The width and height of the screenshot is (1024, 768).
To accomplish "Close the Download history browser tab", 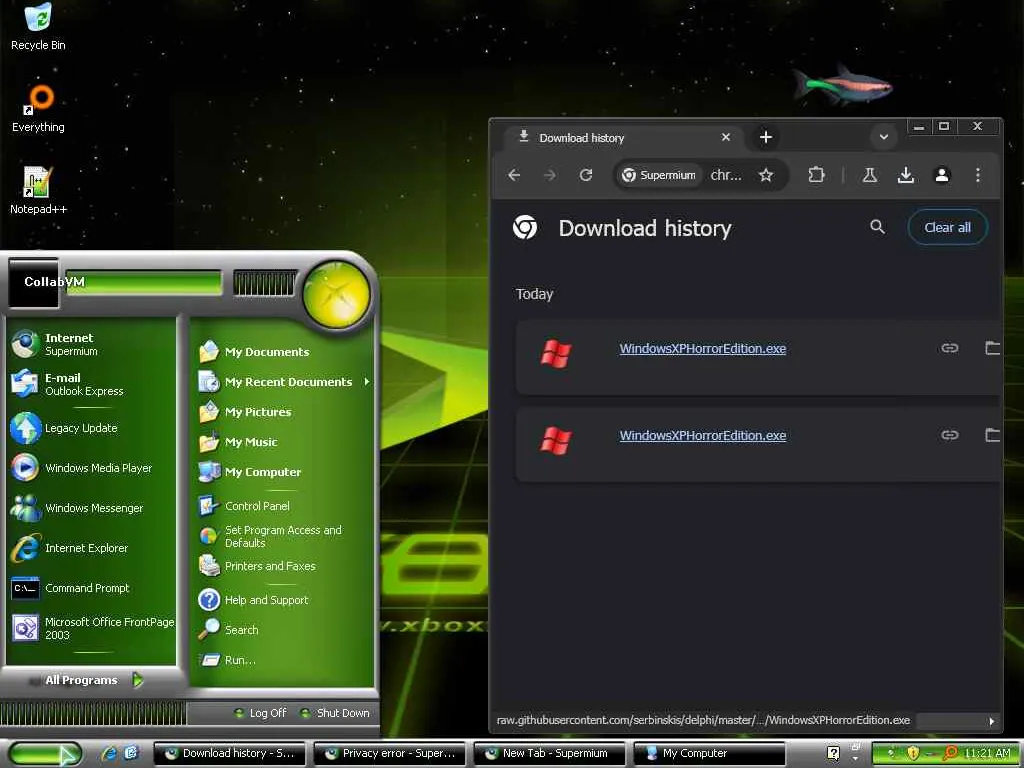I will (726, 137).
